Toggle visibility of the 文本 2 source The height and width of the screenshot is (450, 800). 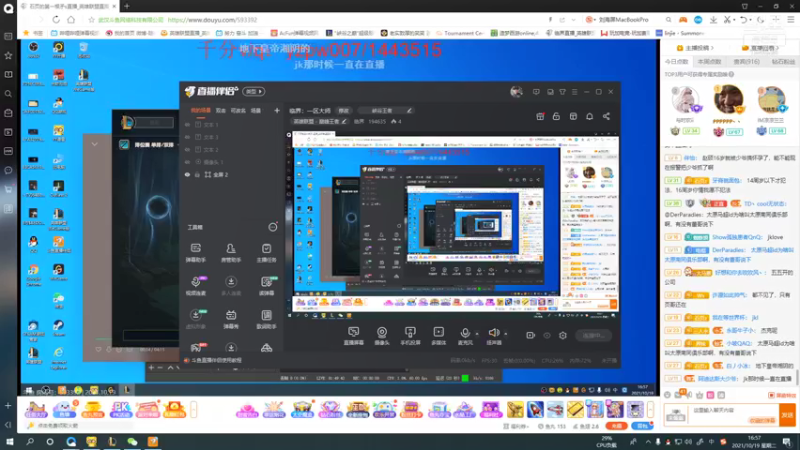click(187, 149)
